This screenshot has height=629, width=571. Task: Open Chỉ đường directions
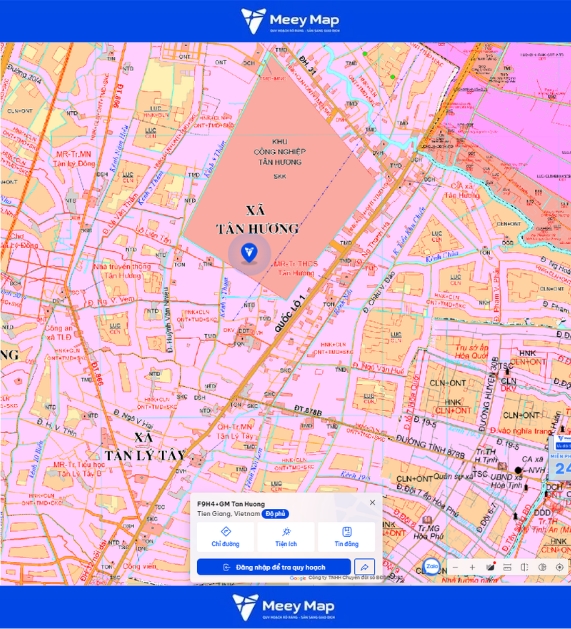(225, 537)
